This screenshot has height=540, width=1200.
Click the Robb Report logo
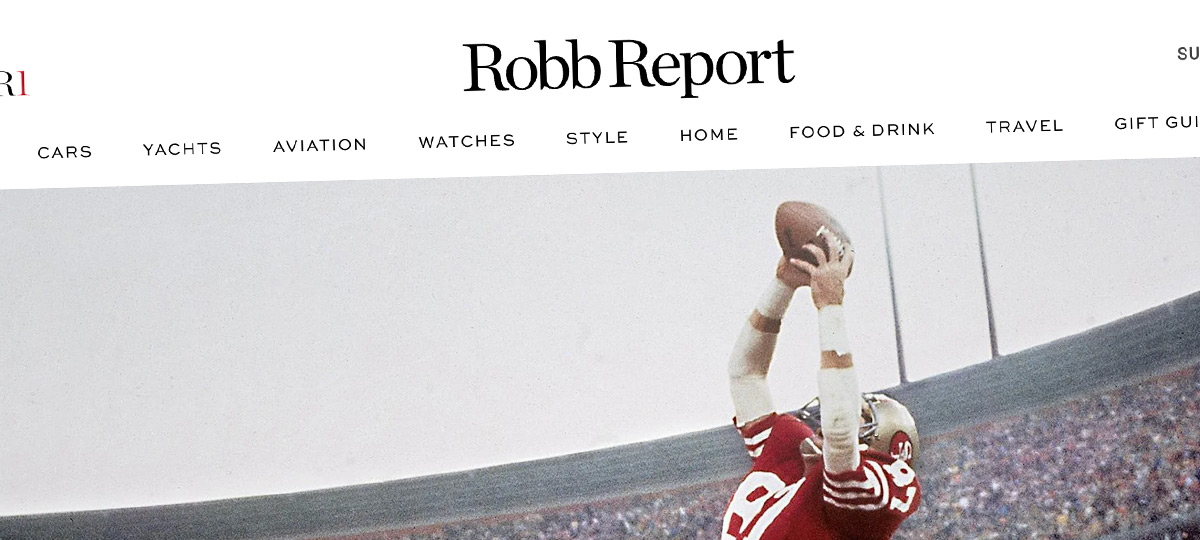click(628, 68)
